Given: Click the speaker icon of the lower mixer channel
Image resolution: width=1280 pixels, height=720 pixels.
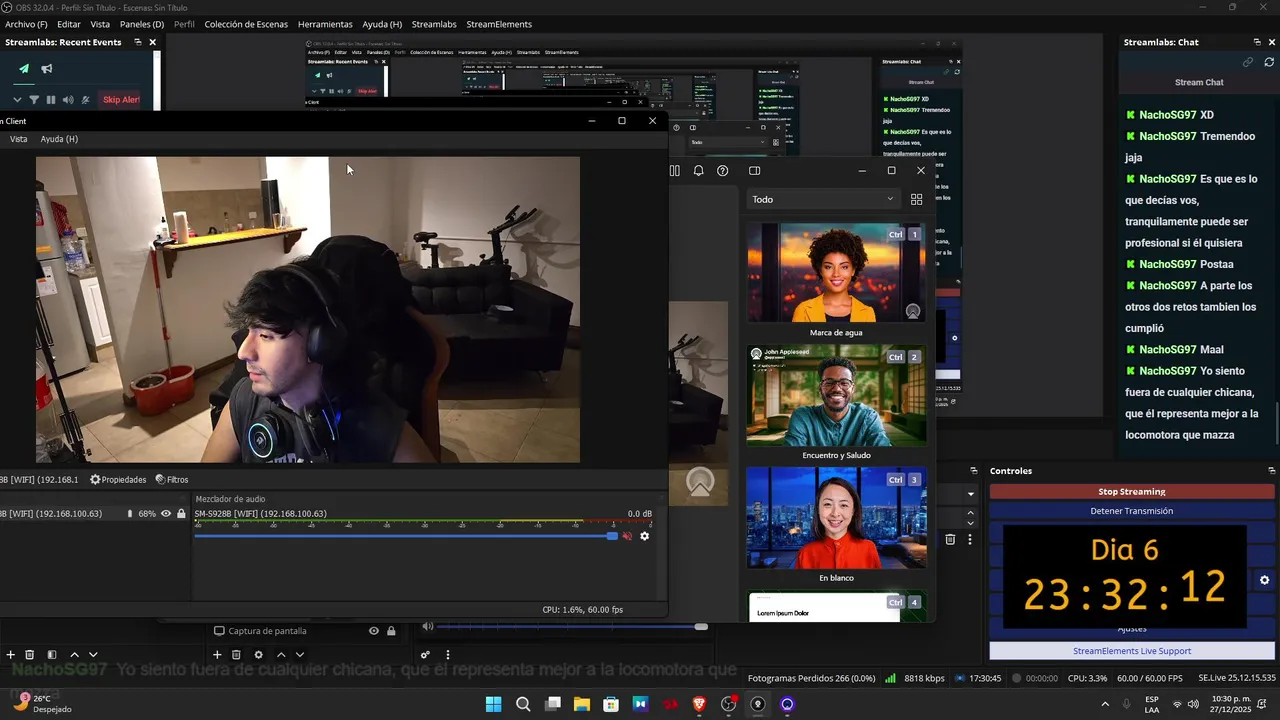Looking at the screenshot, I should (427, 627).
